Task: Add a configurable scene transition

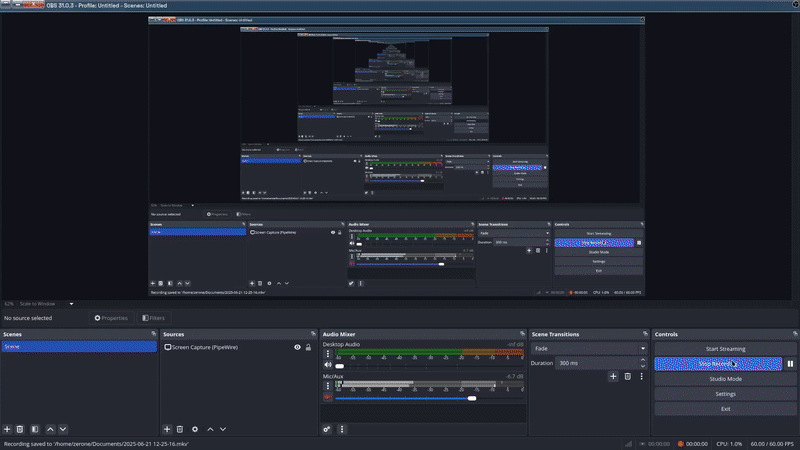Action: [613, 377]
